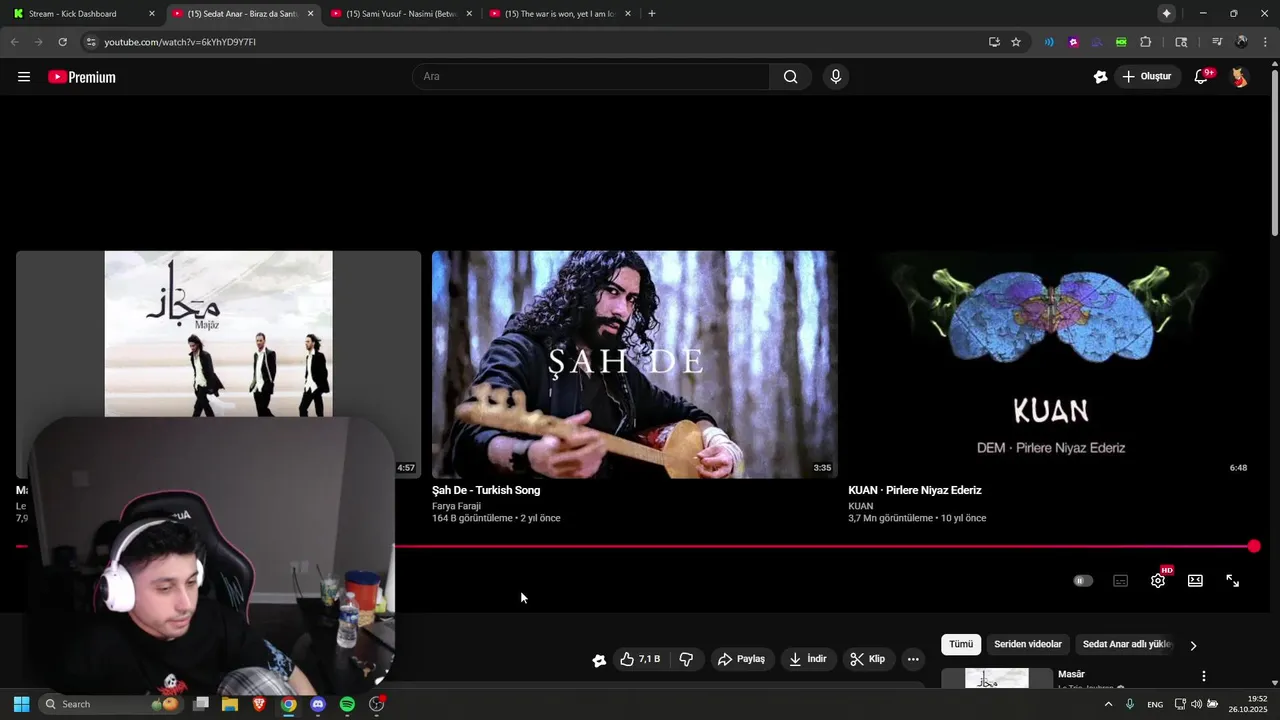Open options menu for the Masār sidebar video
1280x720 pixels.
(1204, 676)
